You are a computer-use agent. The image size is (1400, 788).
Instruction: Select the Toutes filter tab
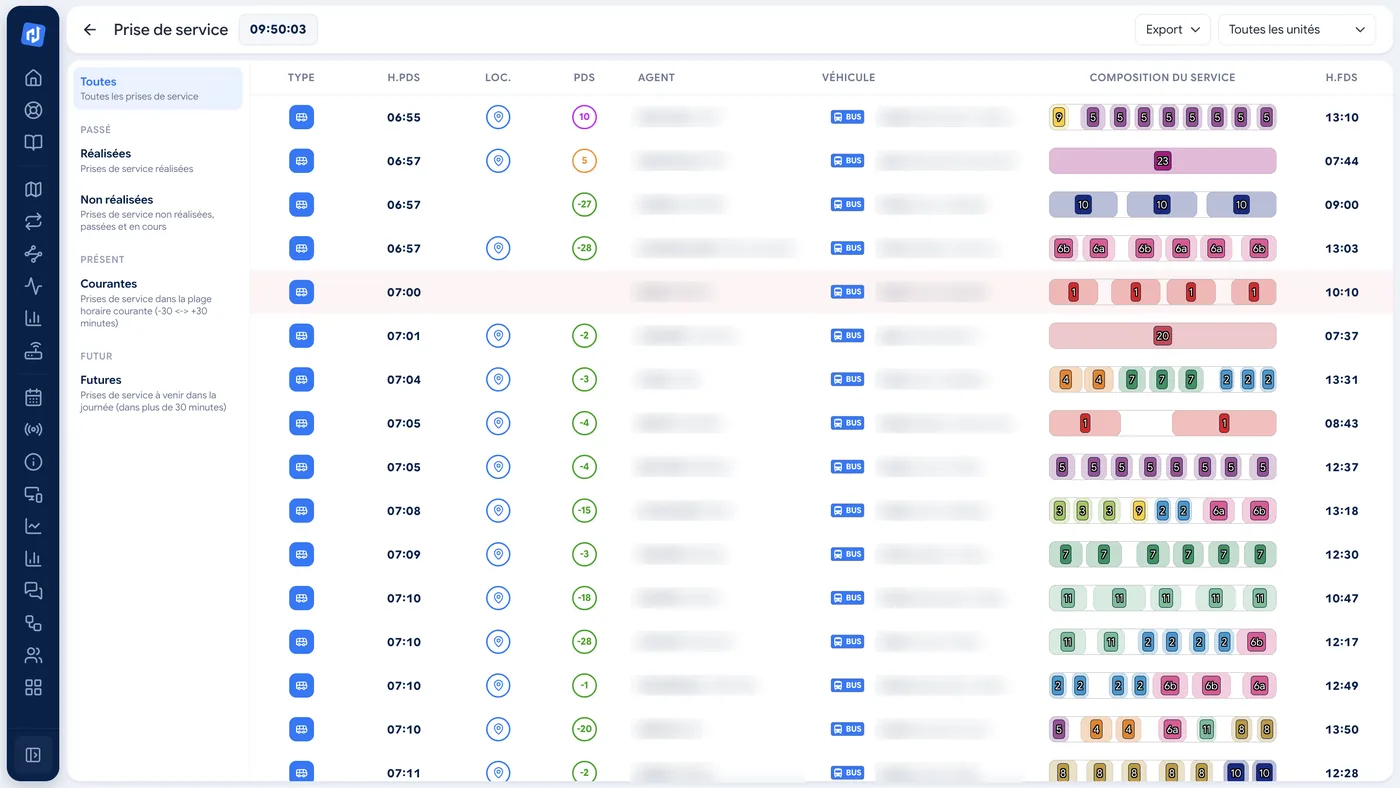[157, 88]
